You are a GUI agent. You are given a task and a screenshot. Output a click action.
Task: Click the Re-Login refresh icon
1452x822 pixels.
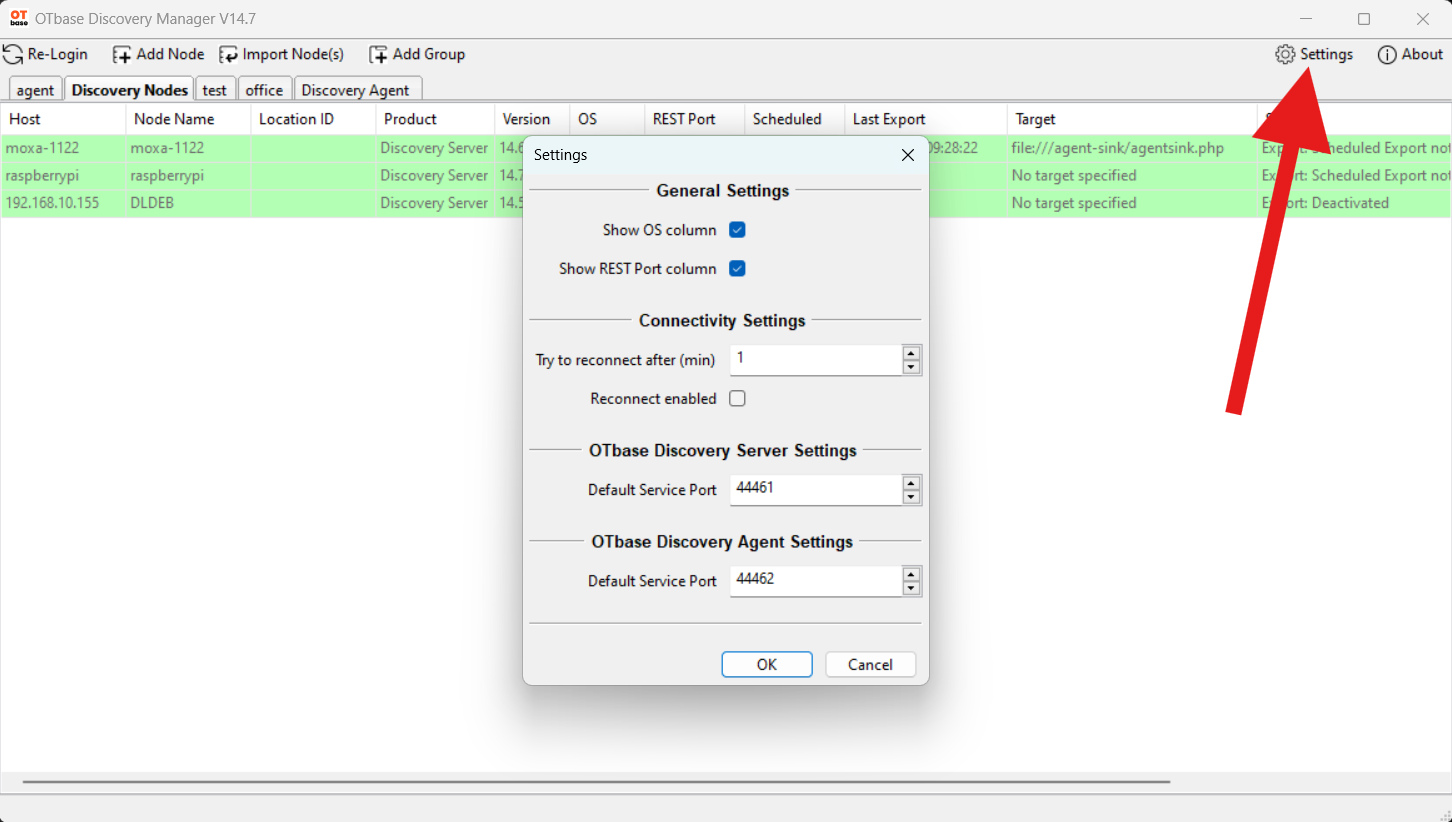[13, 54]
